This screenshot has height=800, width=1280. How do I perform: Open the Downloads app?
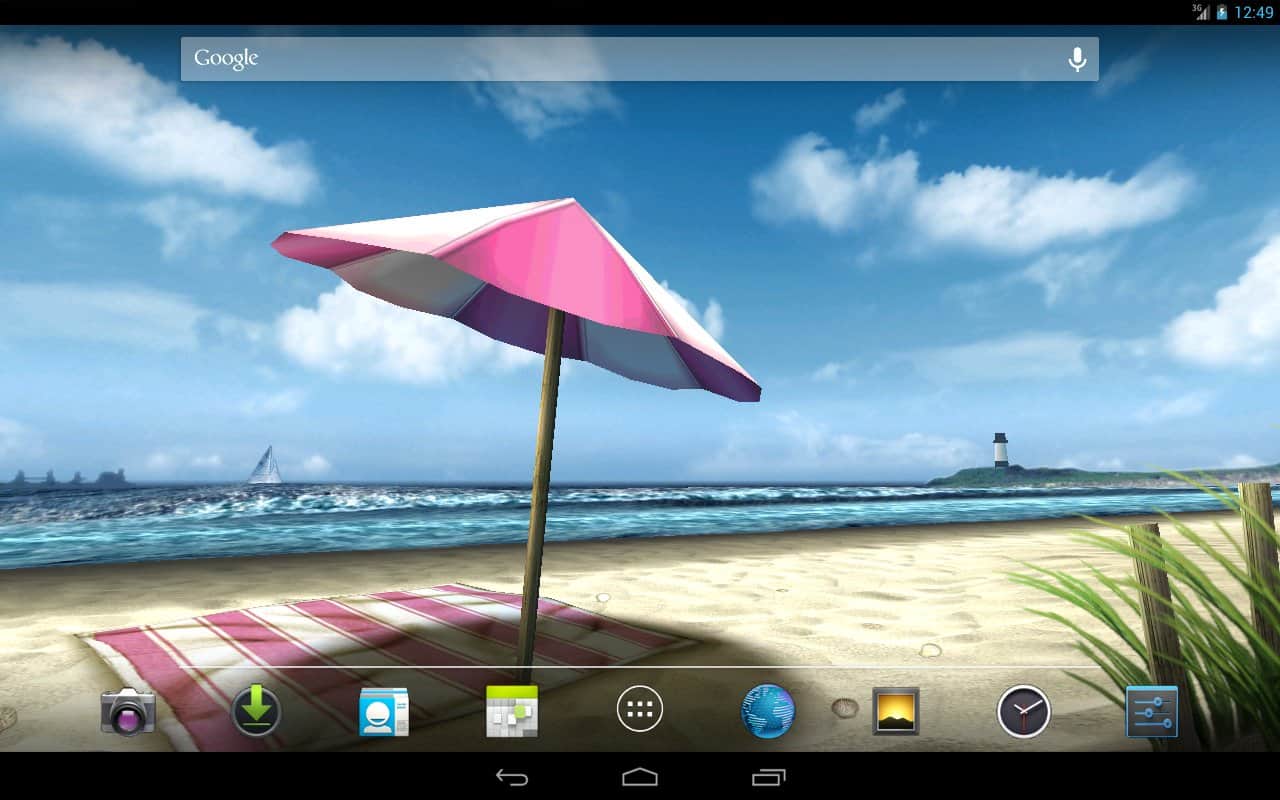256,712
